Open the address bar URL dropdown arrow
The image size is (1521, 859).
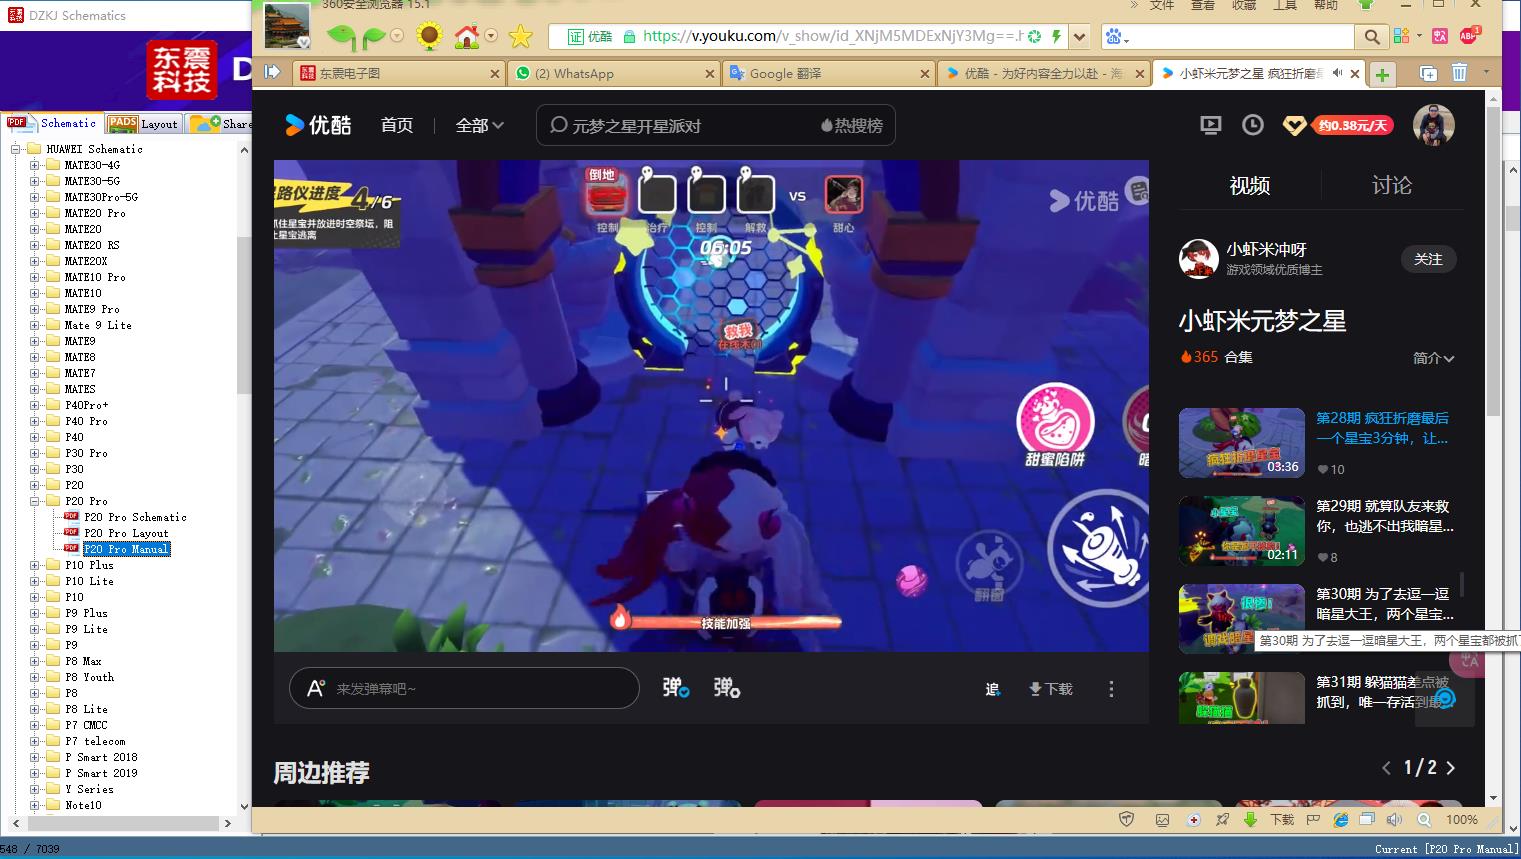tap(1079, 37)
